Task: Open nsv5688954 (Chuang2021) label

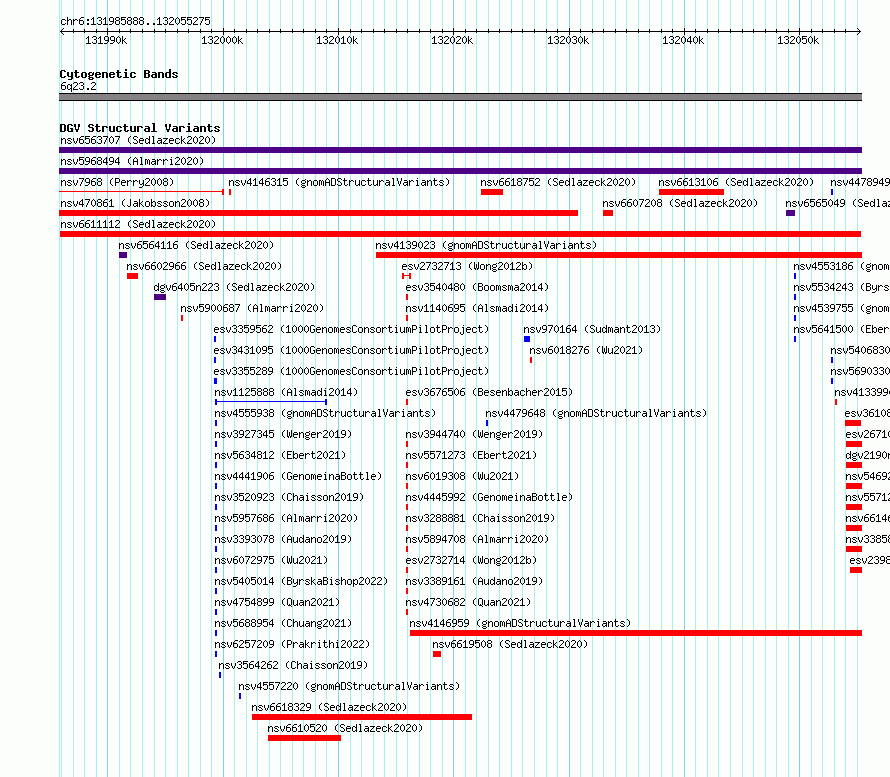Action: coord(283,623)
